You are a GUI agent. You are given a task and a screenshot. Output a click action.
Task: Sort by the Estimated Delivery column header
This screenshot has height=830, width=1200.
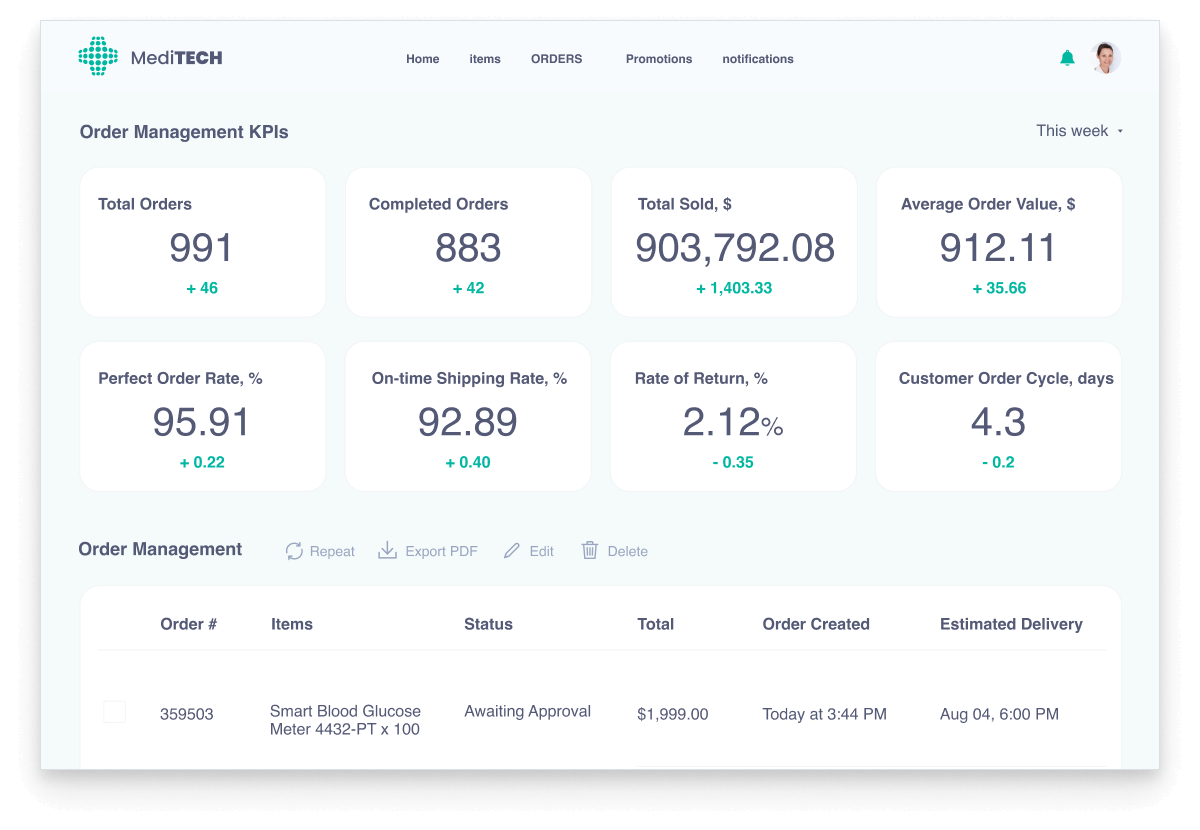point(1010,624)
